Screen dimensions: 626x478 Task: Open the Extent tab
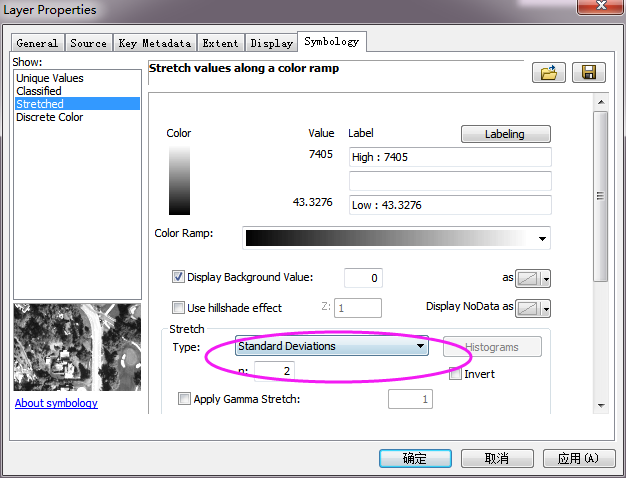(x=220, y=43)
